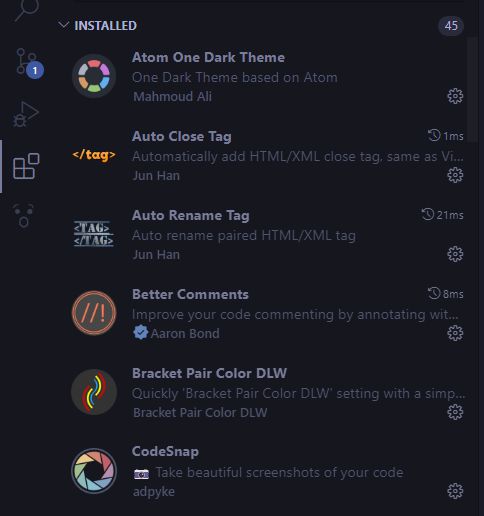Select the Extensions icon in activity bar

coord(26,166)
